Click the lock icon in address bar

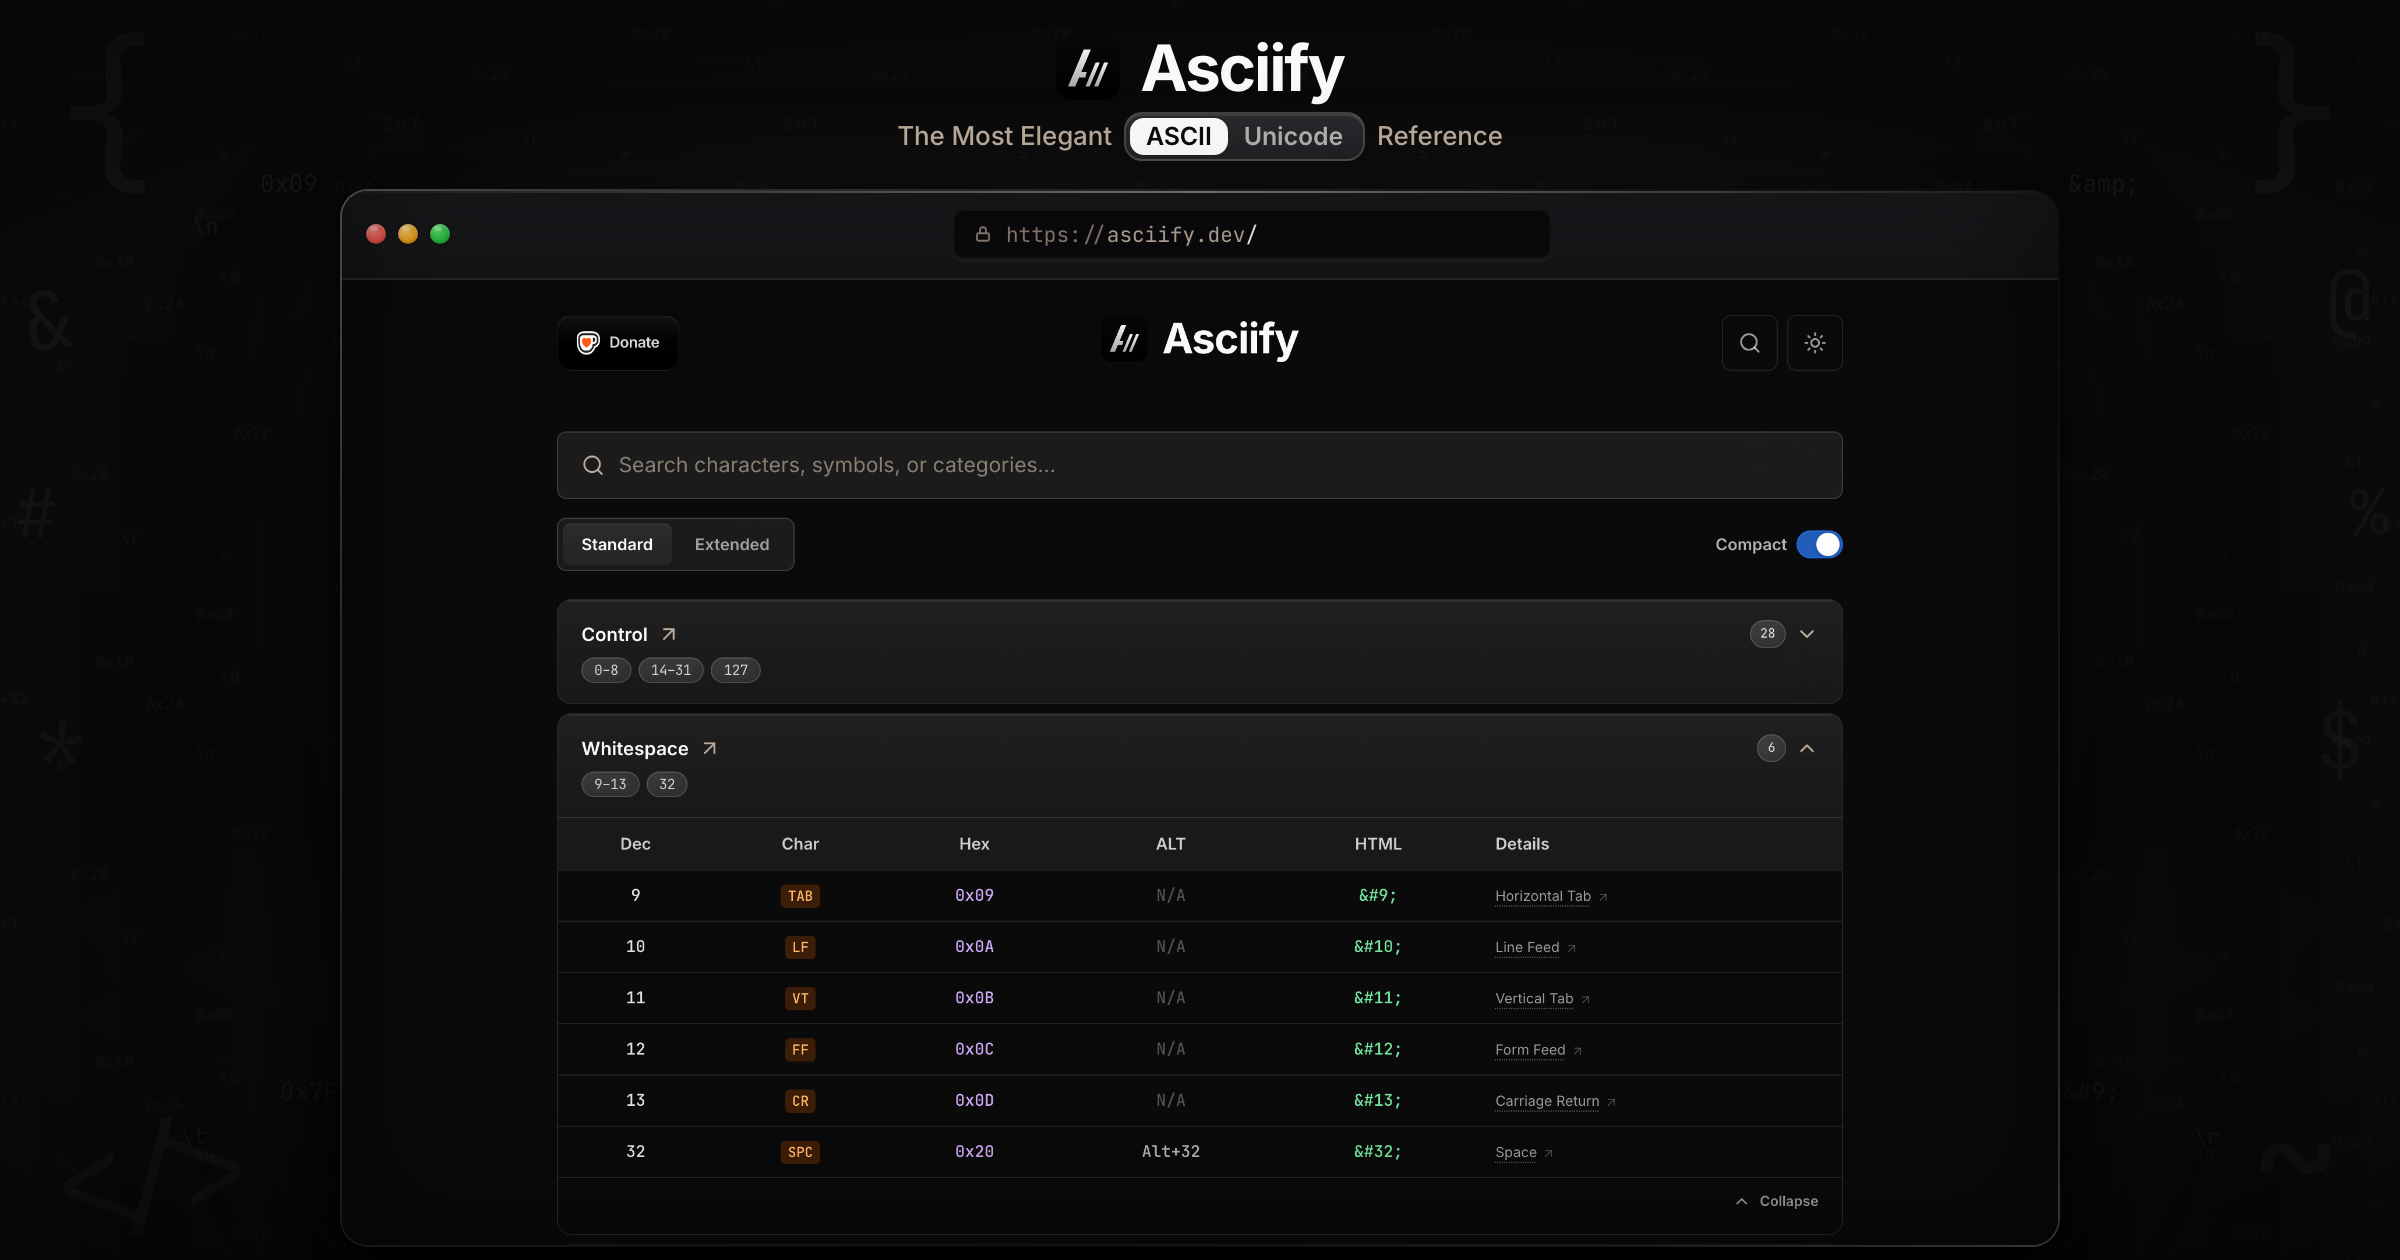coord(983,234)
